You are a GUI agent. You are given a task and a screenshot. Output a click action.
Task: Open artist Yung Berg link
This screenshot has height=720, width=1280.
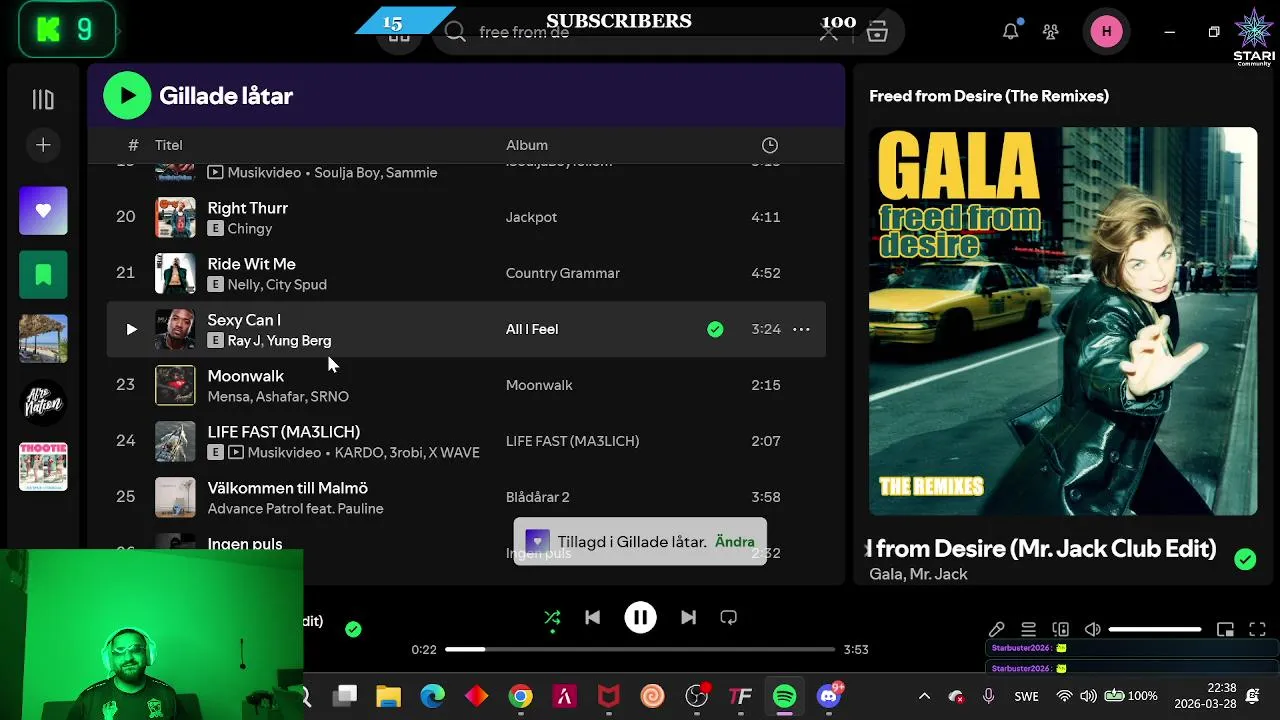pyautogui.click(x=299, y=340)
